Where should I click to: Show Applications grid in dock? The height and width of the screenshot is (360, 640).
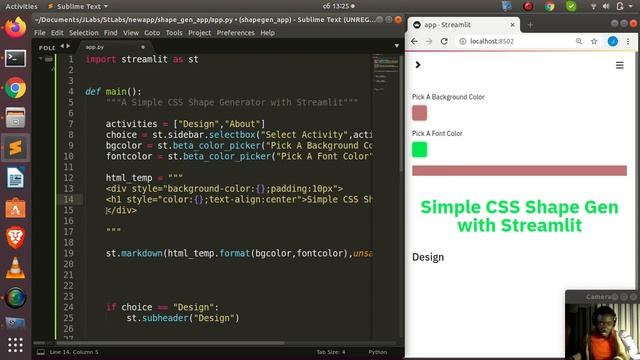pos(16,345)
